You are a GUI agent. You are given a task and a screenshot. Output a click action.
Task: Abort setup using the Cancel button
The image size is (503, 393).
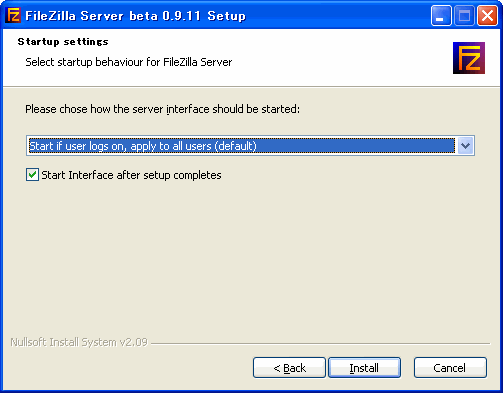point(450,368)
